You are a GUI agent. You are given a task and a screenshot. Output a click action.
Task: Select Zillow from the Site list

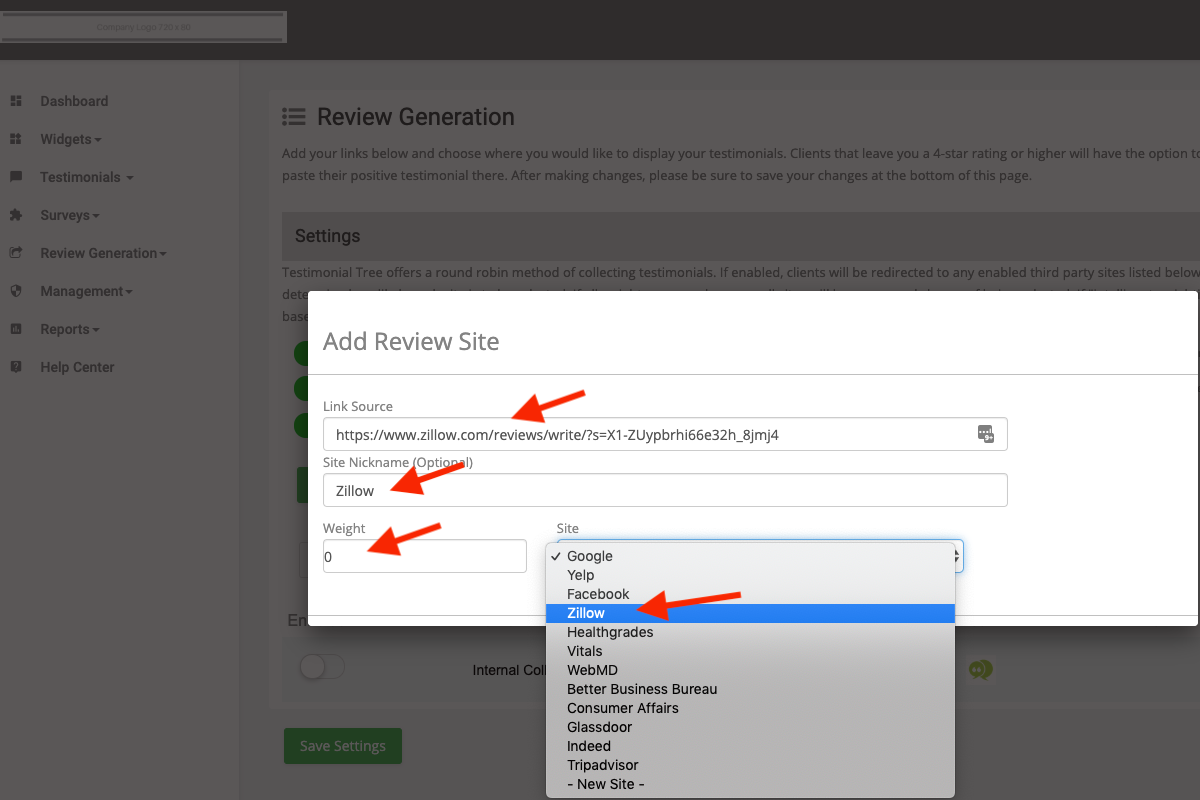click(750, 613)
